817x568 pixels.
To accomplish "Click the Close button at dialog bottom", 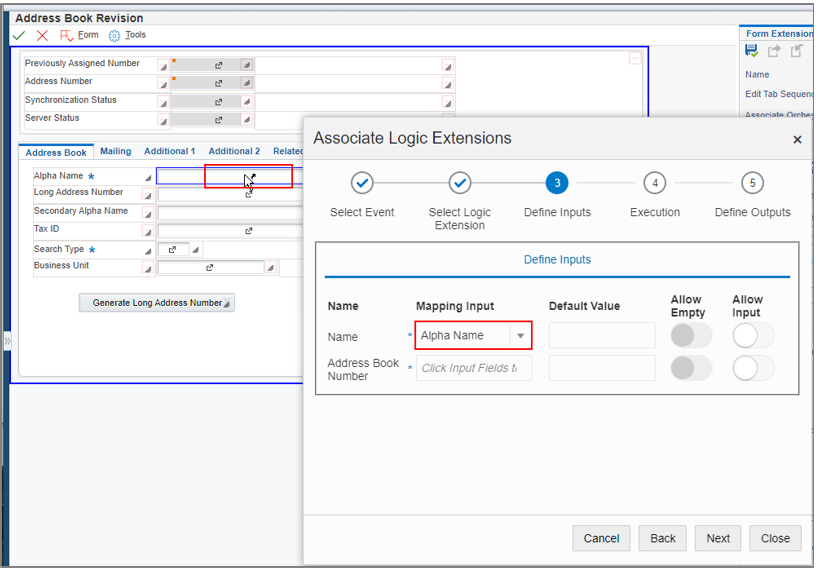I will (x=775, y=538).
